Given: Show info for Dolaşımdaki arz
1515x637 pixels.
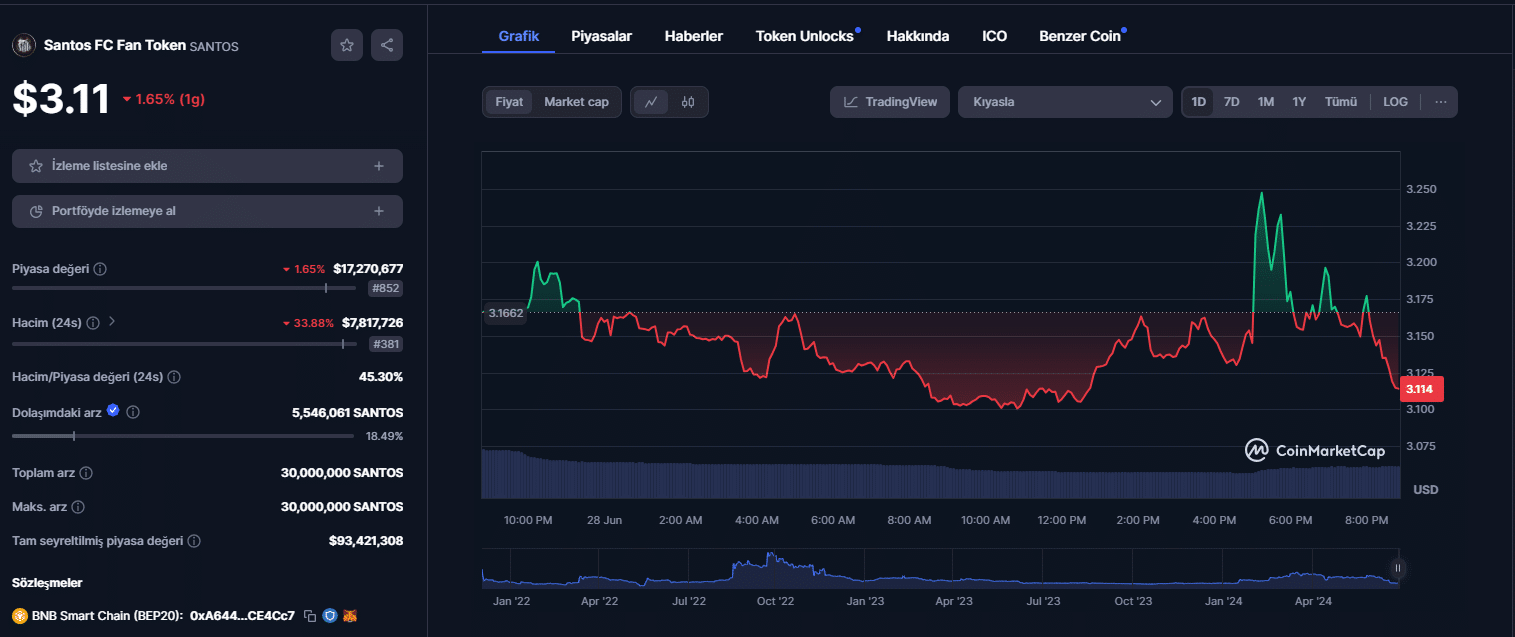Looking at the screenshot, I should click(x=133, y=412).
